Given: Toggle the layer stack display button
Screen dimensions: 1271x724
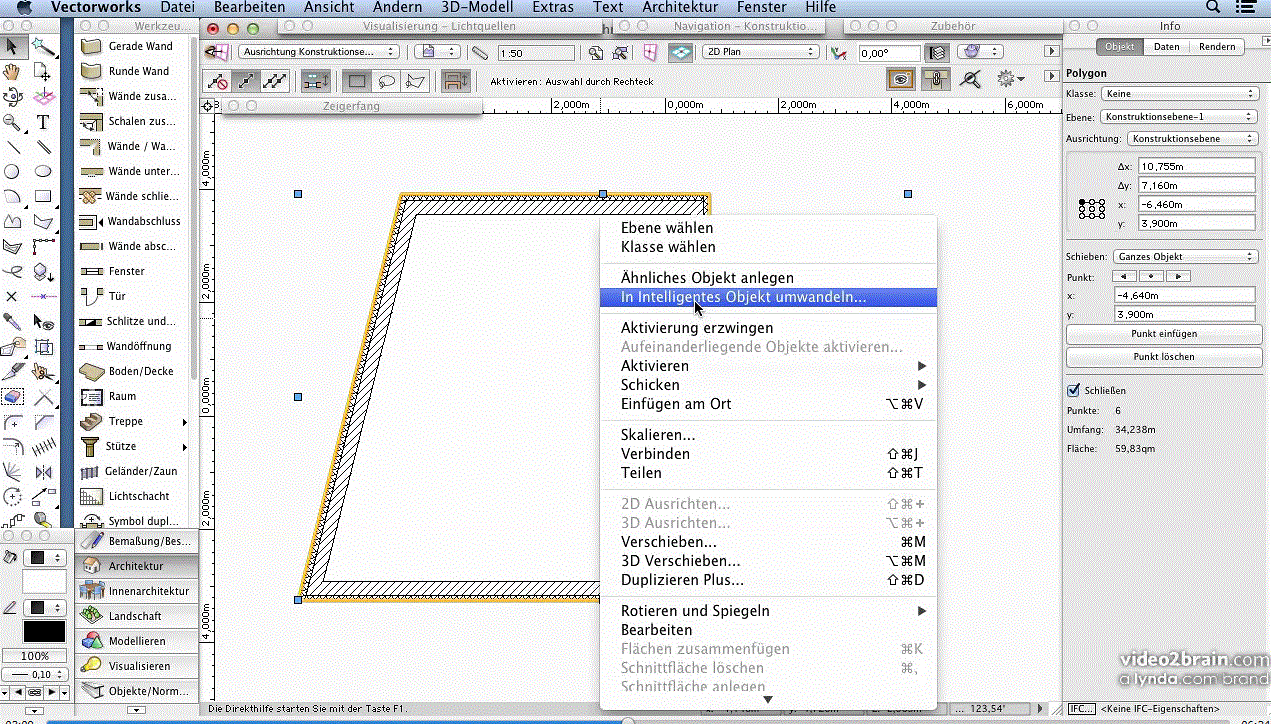Looking at the screenshot, I should pos(937,52).
